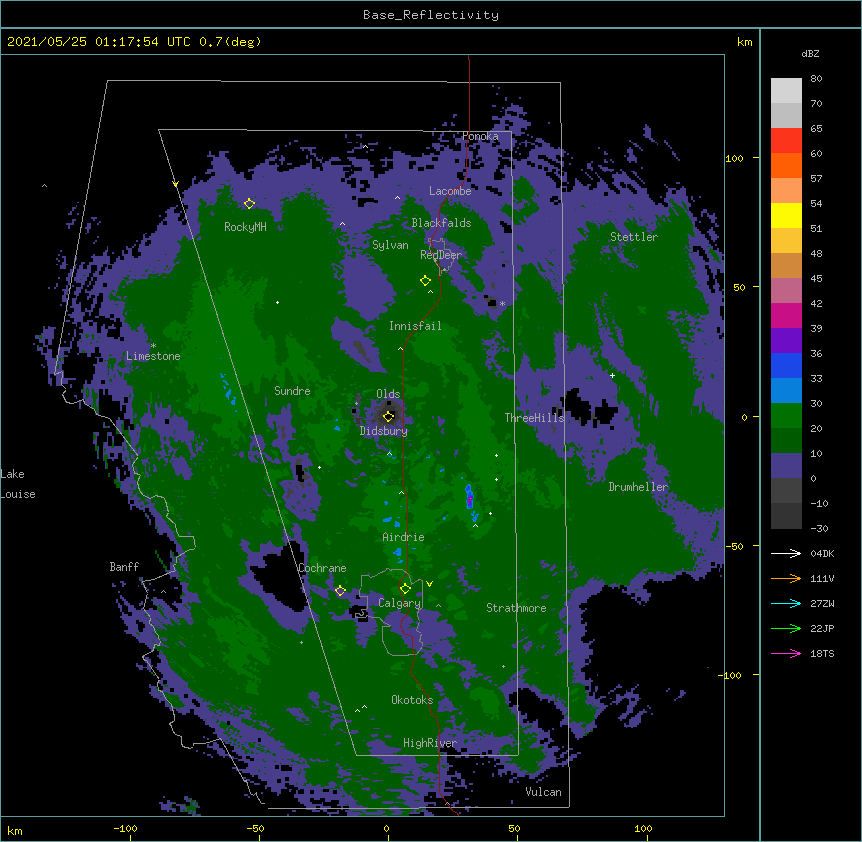
Task: Click the yellow station marker below Cochrane
Action: click(x=340, y=591)
